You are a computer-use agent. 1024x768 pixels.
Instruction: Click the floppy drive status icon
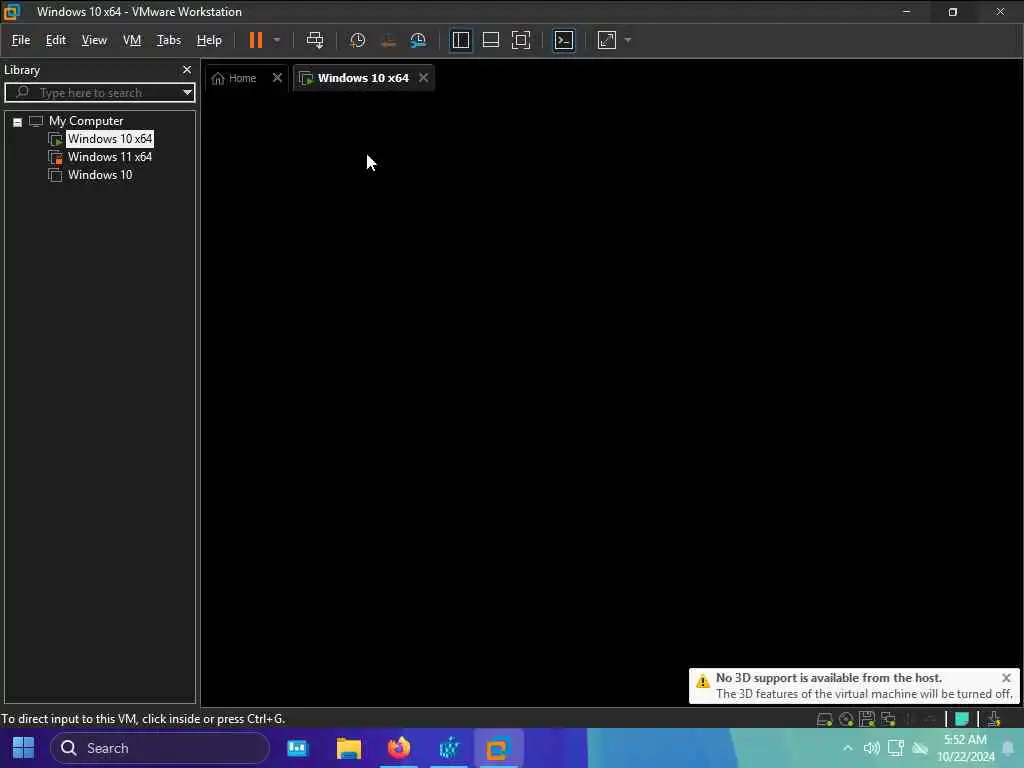coord(867,719)
